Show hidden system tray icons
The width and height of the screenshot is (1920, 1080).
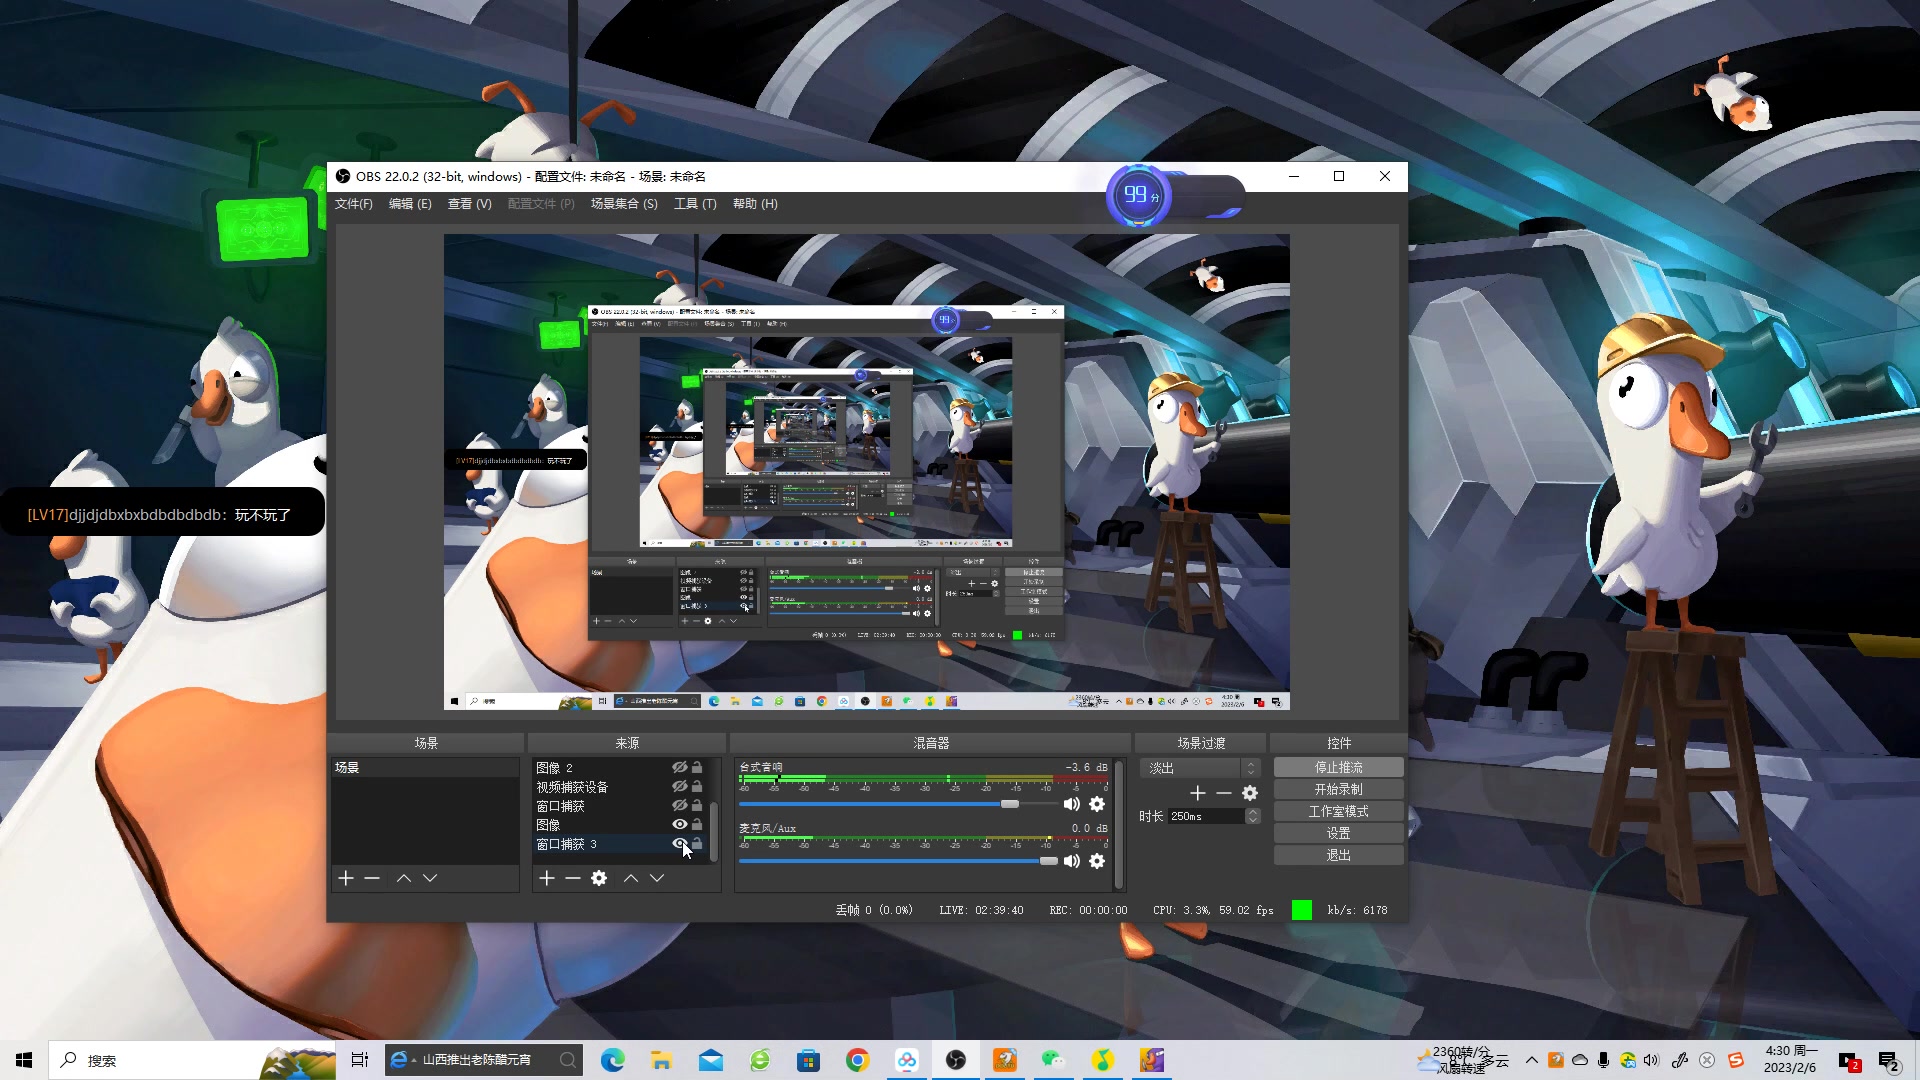point(1531,1060)
